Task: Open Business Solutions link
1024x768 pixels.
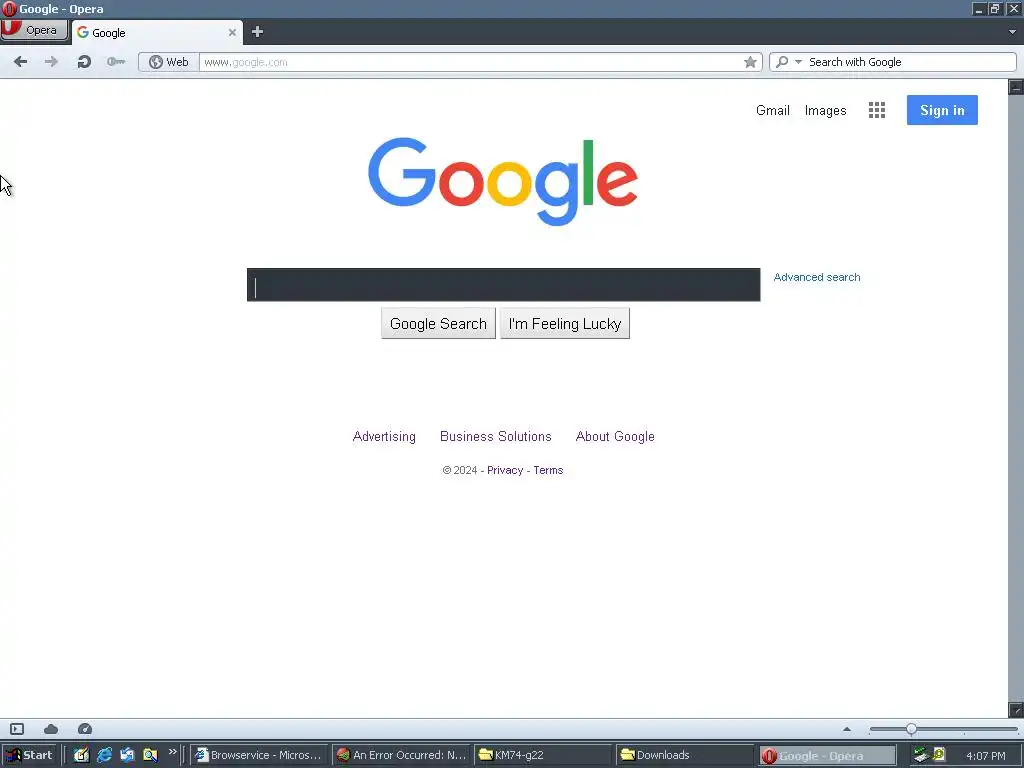Action: (x=496, y=436)
